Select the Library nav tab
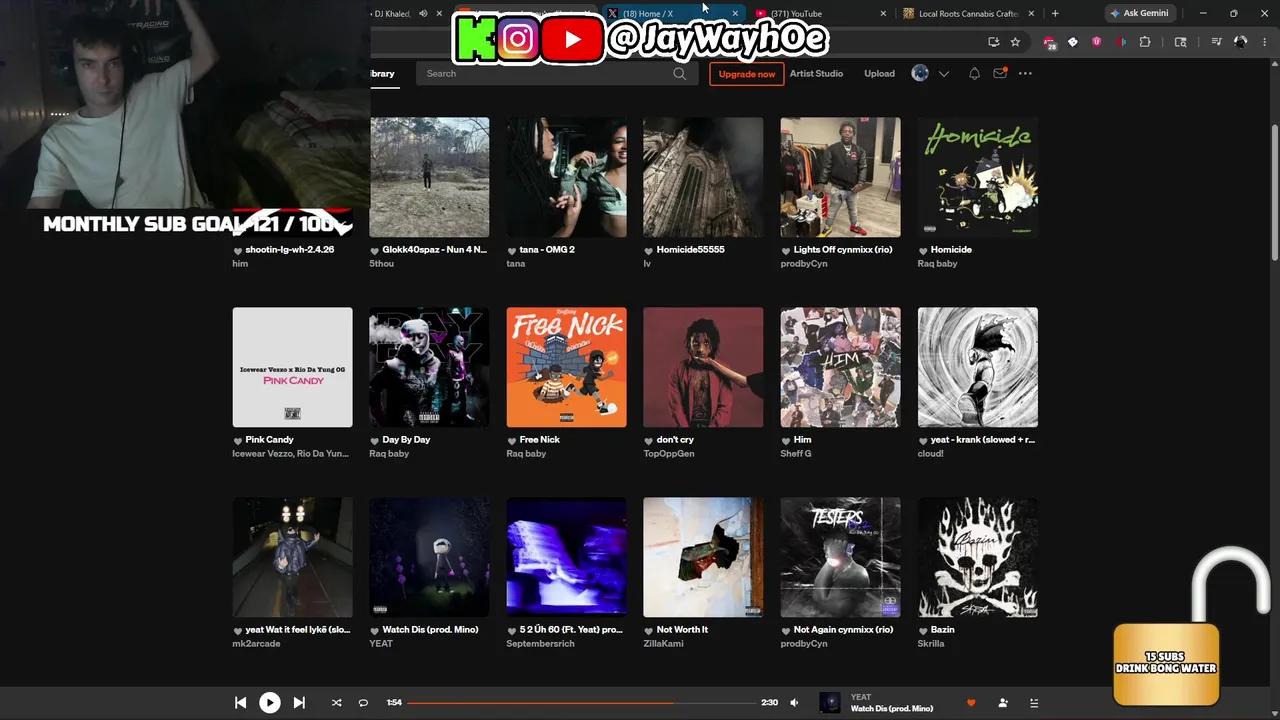 tap(383, 73)
